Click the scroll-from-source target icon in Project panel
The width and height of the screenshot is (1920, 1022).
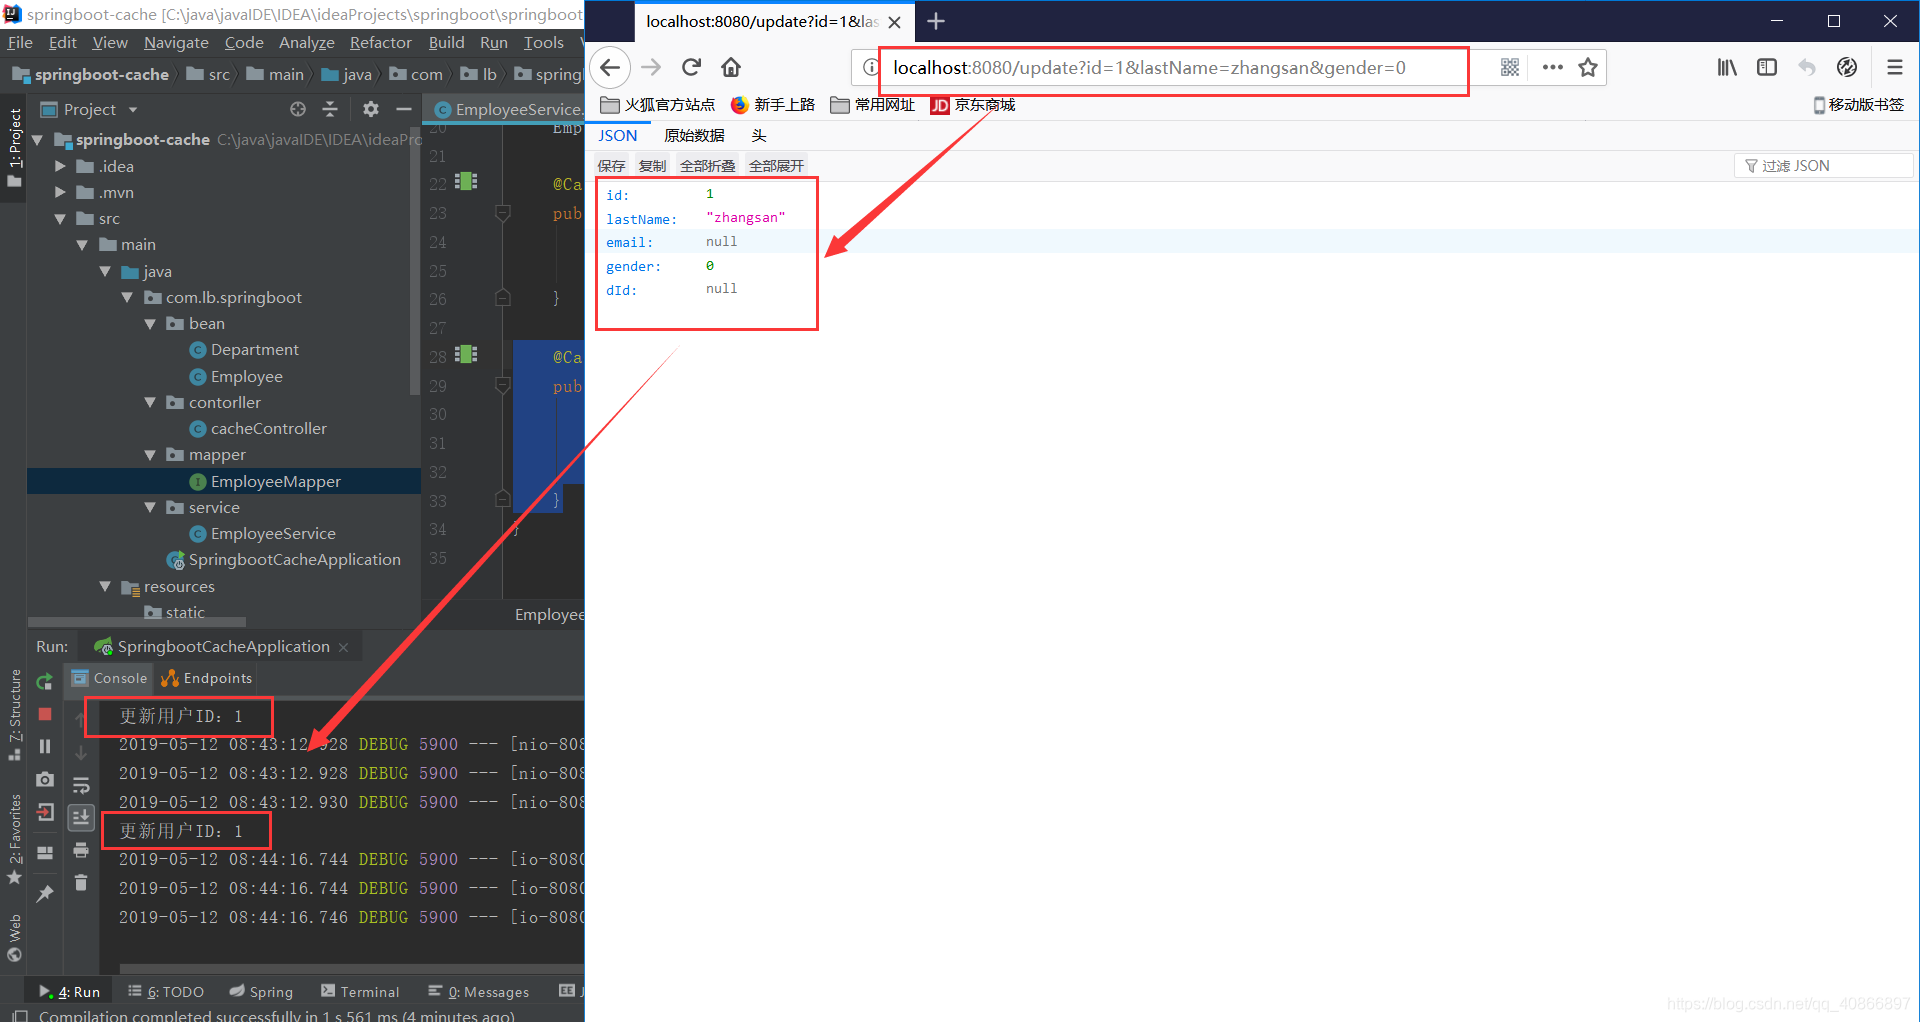click(x=298, y=109)
